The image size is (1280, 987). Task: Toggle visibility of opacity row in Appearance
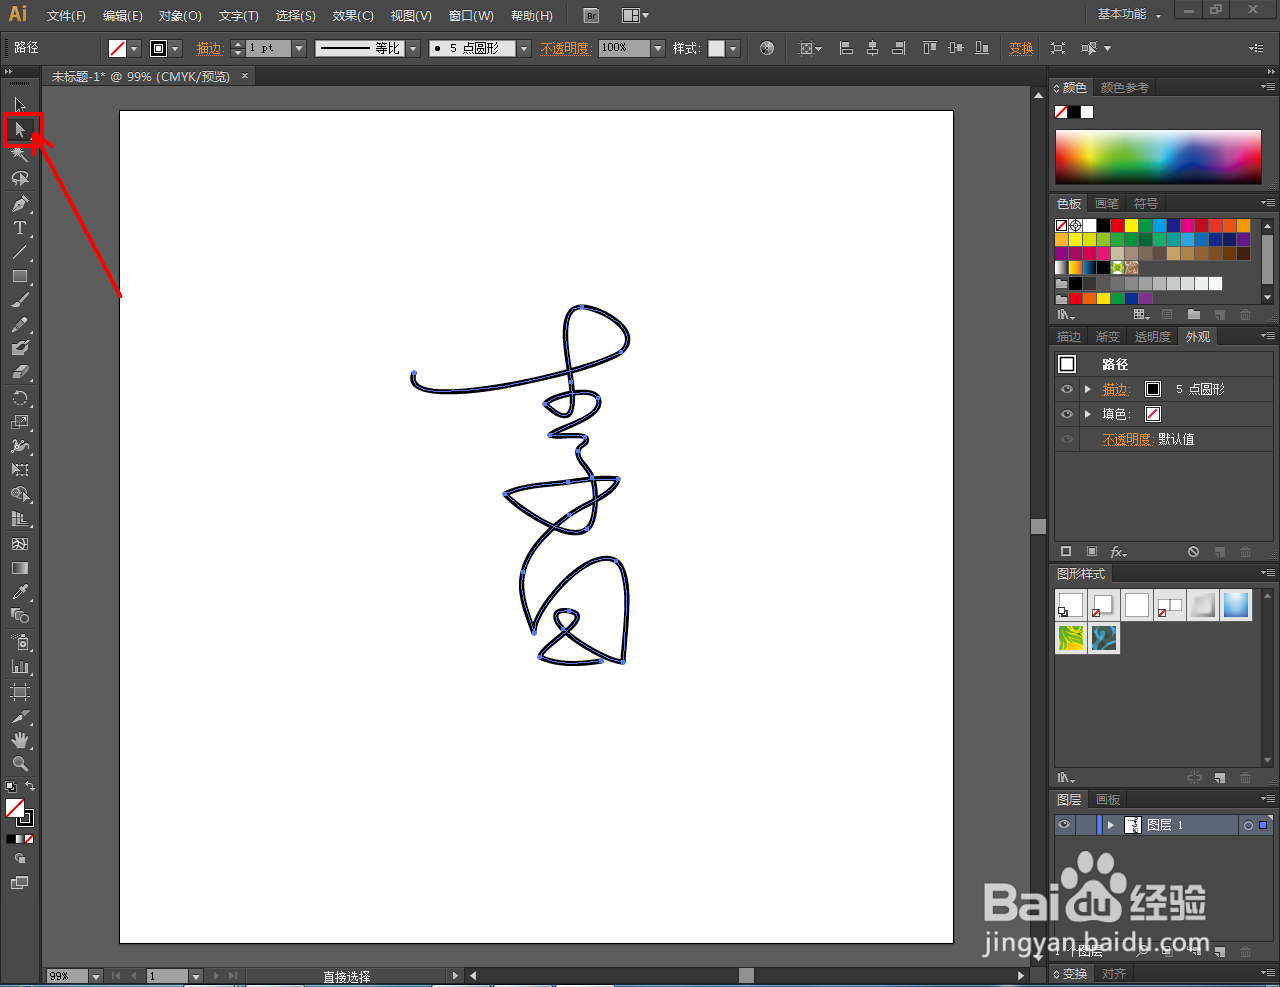coord(1067,439)
